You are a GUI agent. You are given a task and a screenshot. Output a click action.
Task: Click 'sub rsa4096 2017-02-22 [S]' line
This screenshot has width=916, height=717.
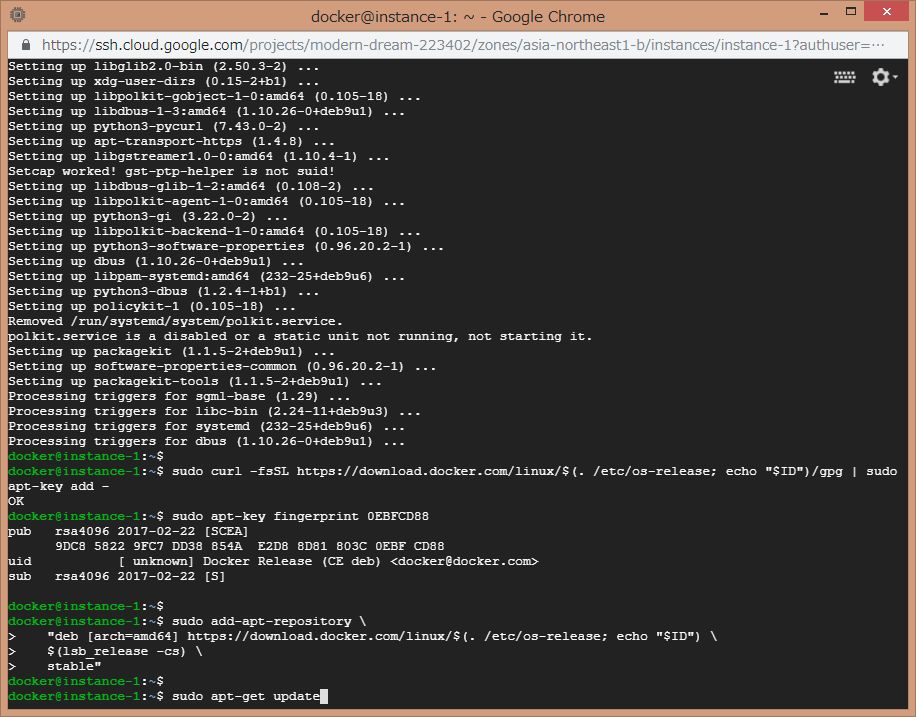pos(116,576)
